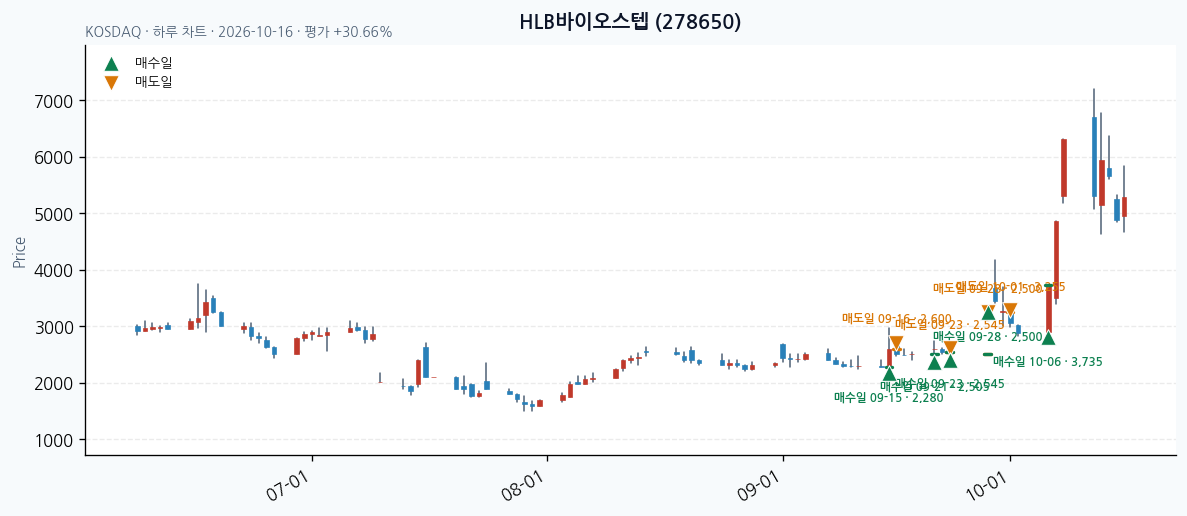This screenshot has width=1187, height=516.
Task: Click the orange 매도일 triangle in the legend
Action: coord(111,82)
